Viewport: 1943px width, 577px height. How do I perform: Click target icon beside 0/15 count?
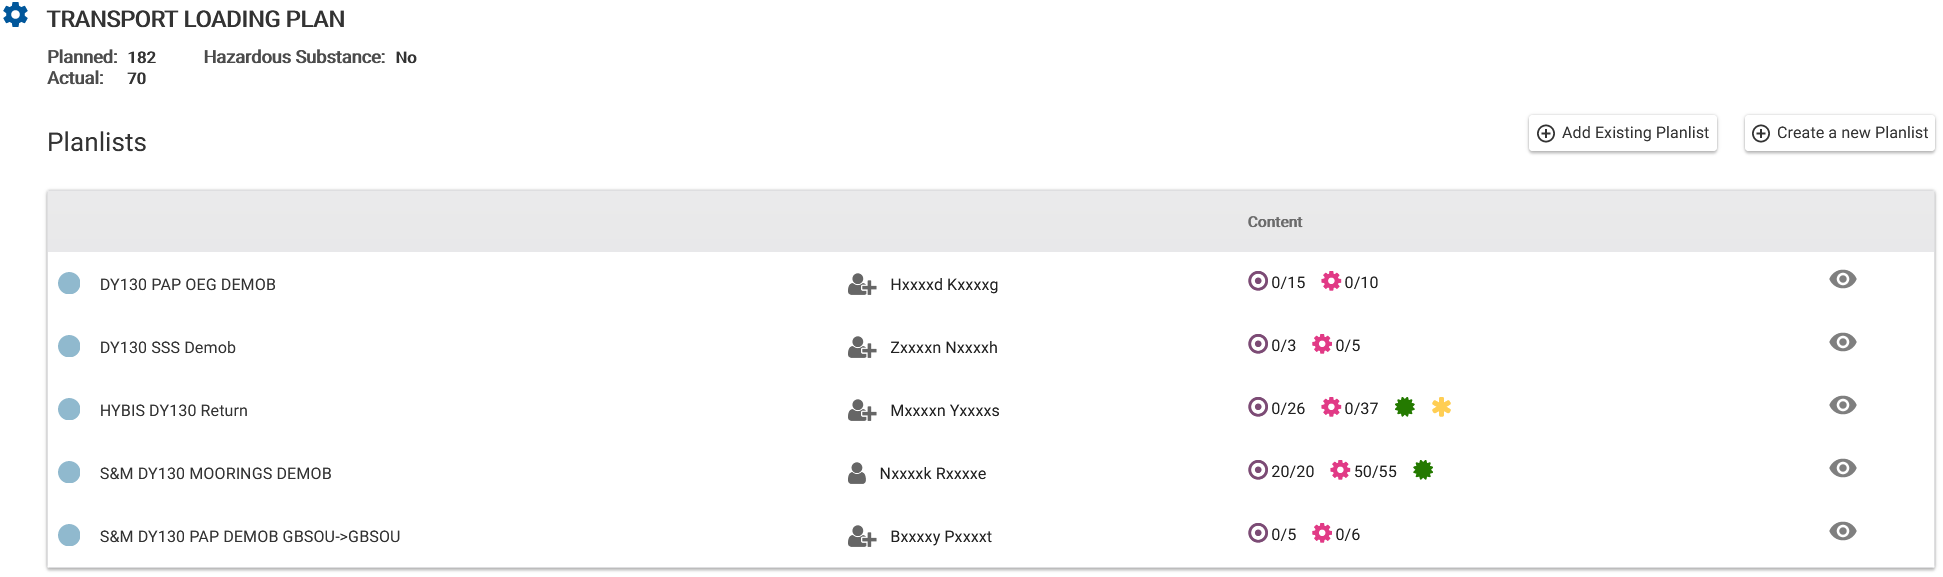(1258, 281)
